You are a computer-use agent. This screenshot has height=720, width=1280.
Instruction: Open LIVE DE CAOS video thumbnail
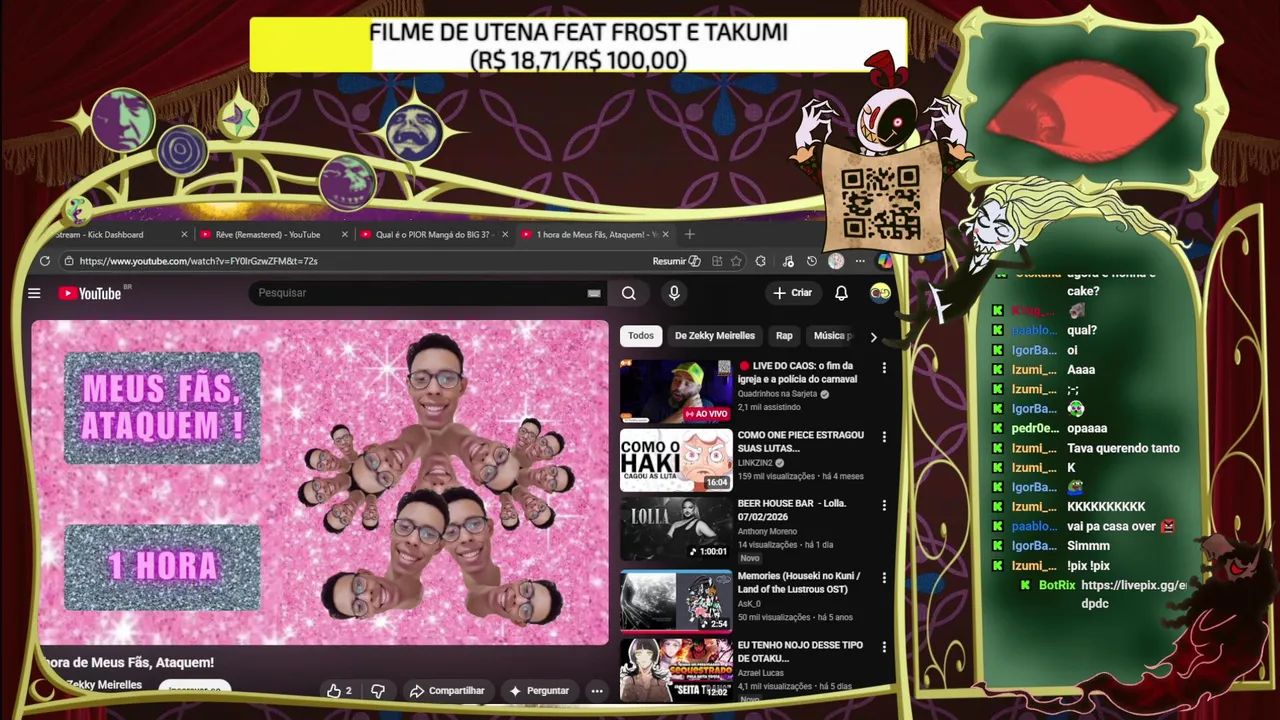click(676, 390)
